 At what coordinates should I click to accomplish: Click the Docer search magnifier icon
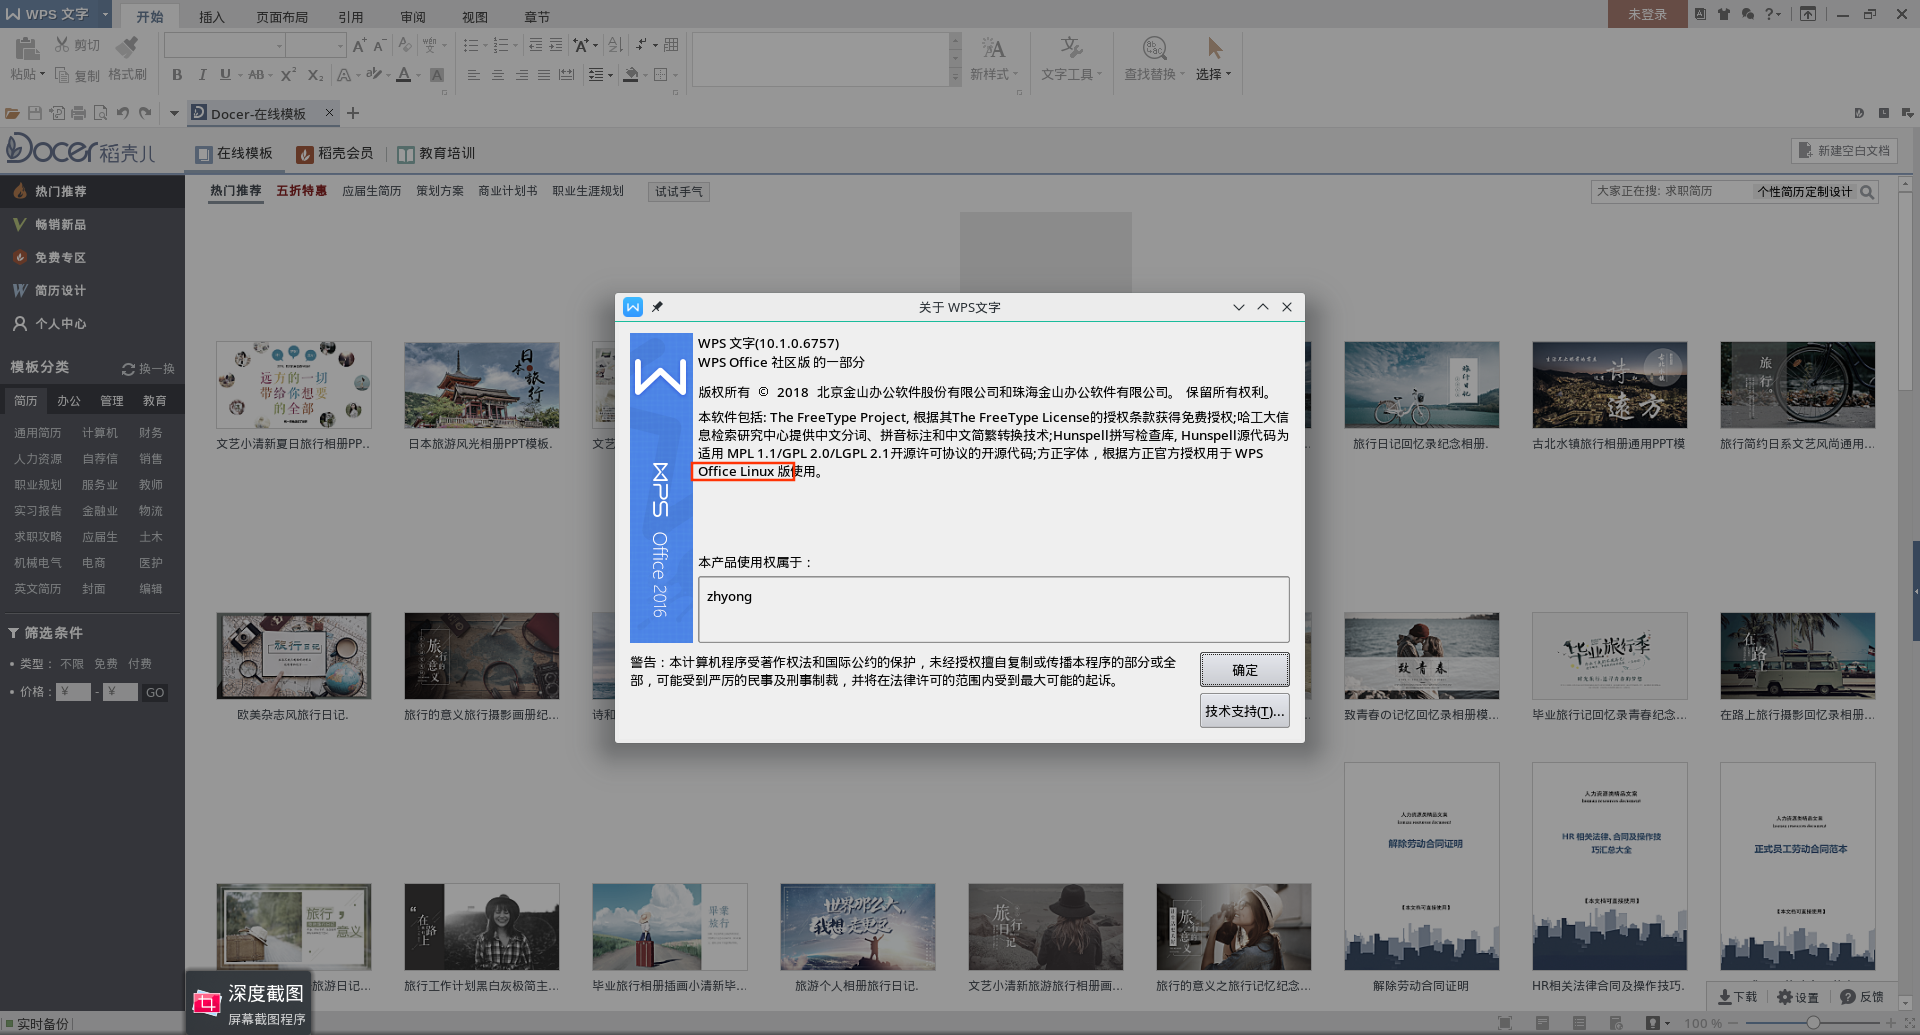[1867, 192]
